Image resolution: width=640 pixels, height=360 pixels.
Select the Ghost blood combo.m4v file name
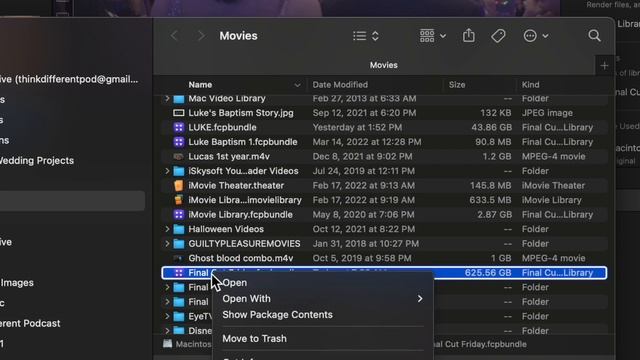241,258
